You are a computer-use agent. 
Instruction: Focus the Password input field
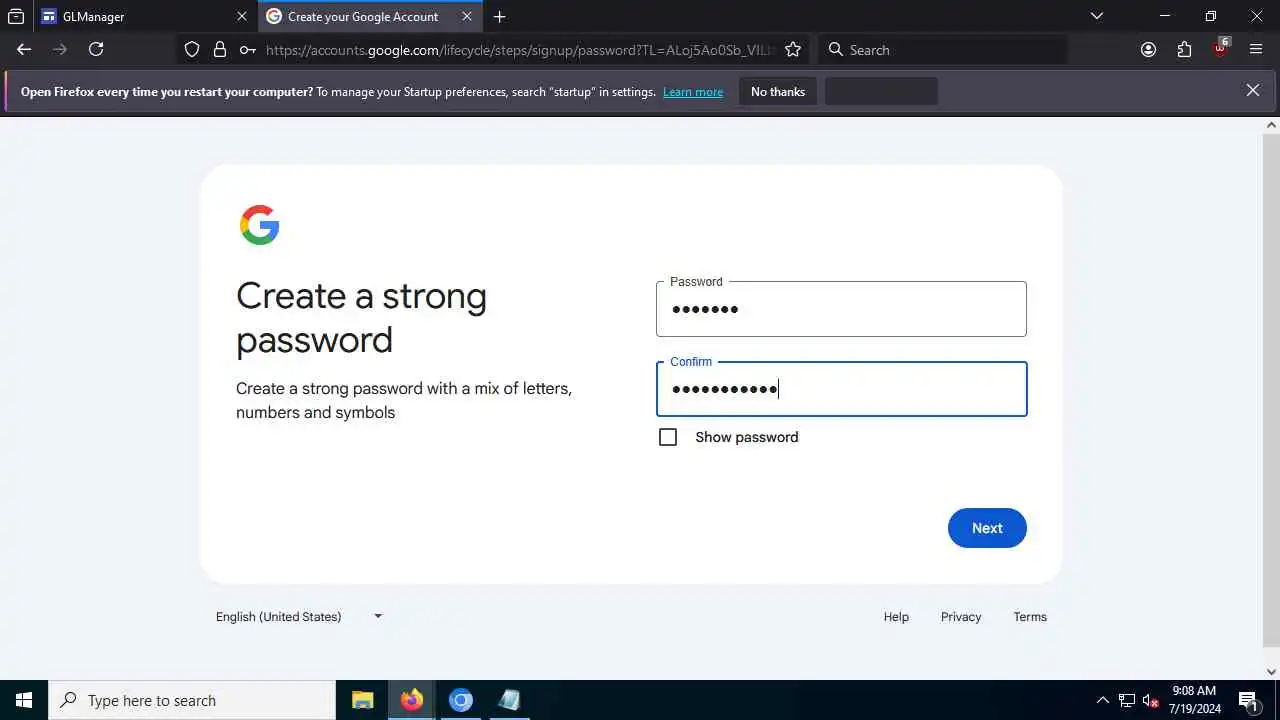pyautogui.click(x=841, y=309)
